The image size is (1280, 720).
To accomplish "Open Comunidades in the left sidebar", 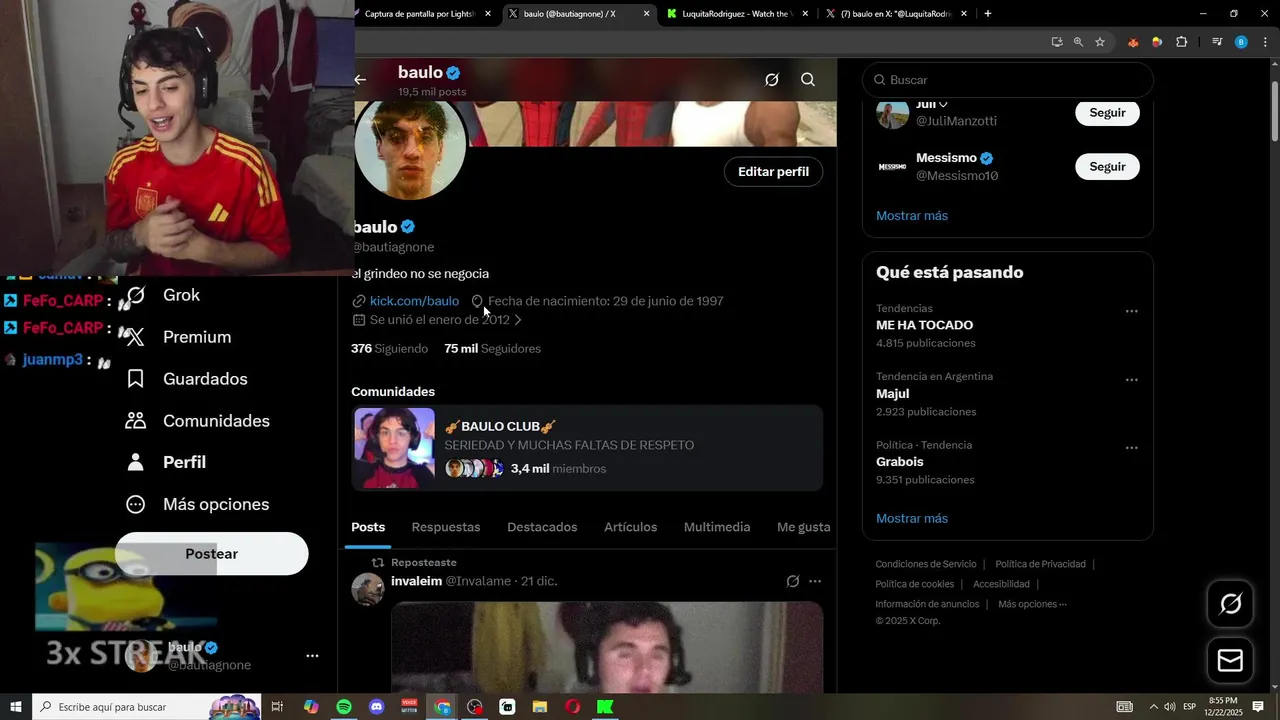I will pyautogui.click(x=199, y=421).
